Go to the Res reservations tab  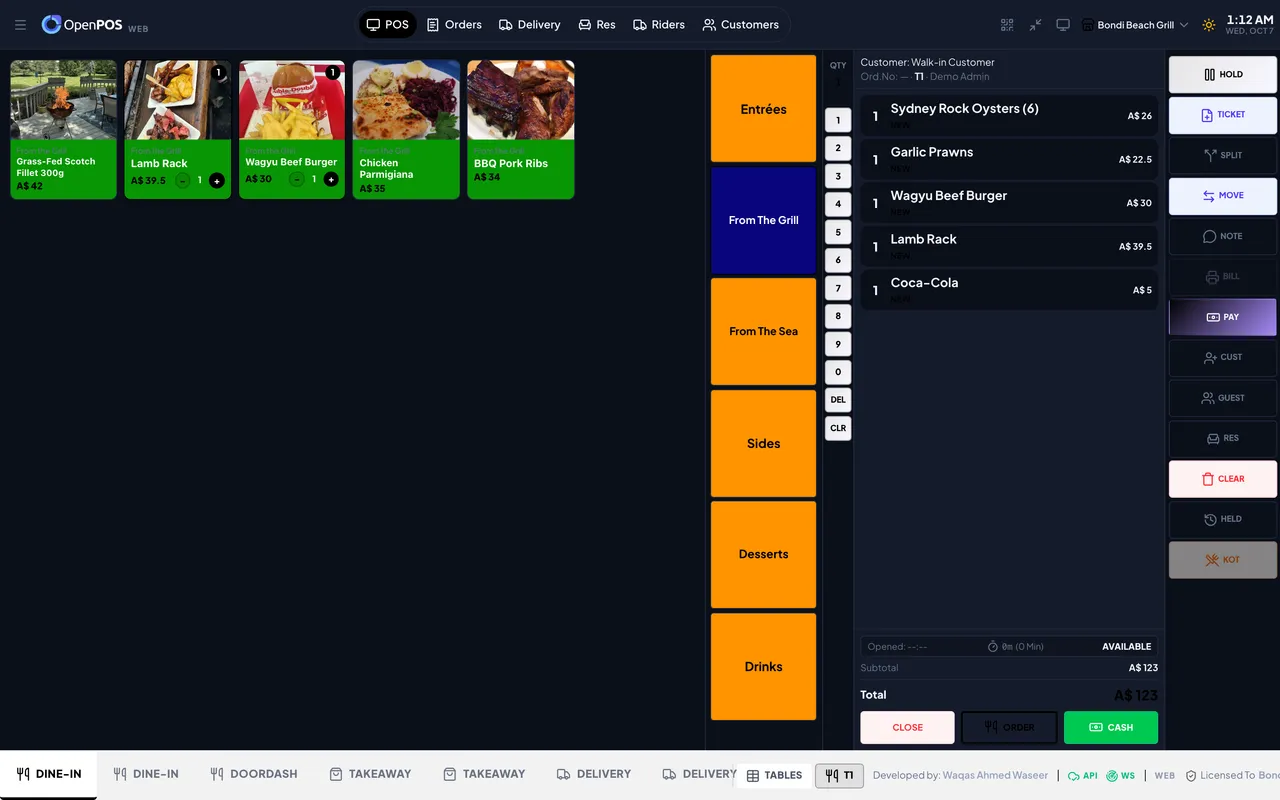(597, 25)
